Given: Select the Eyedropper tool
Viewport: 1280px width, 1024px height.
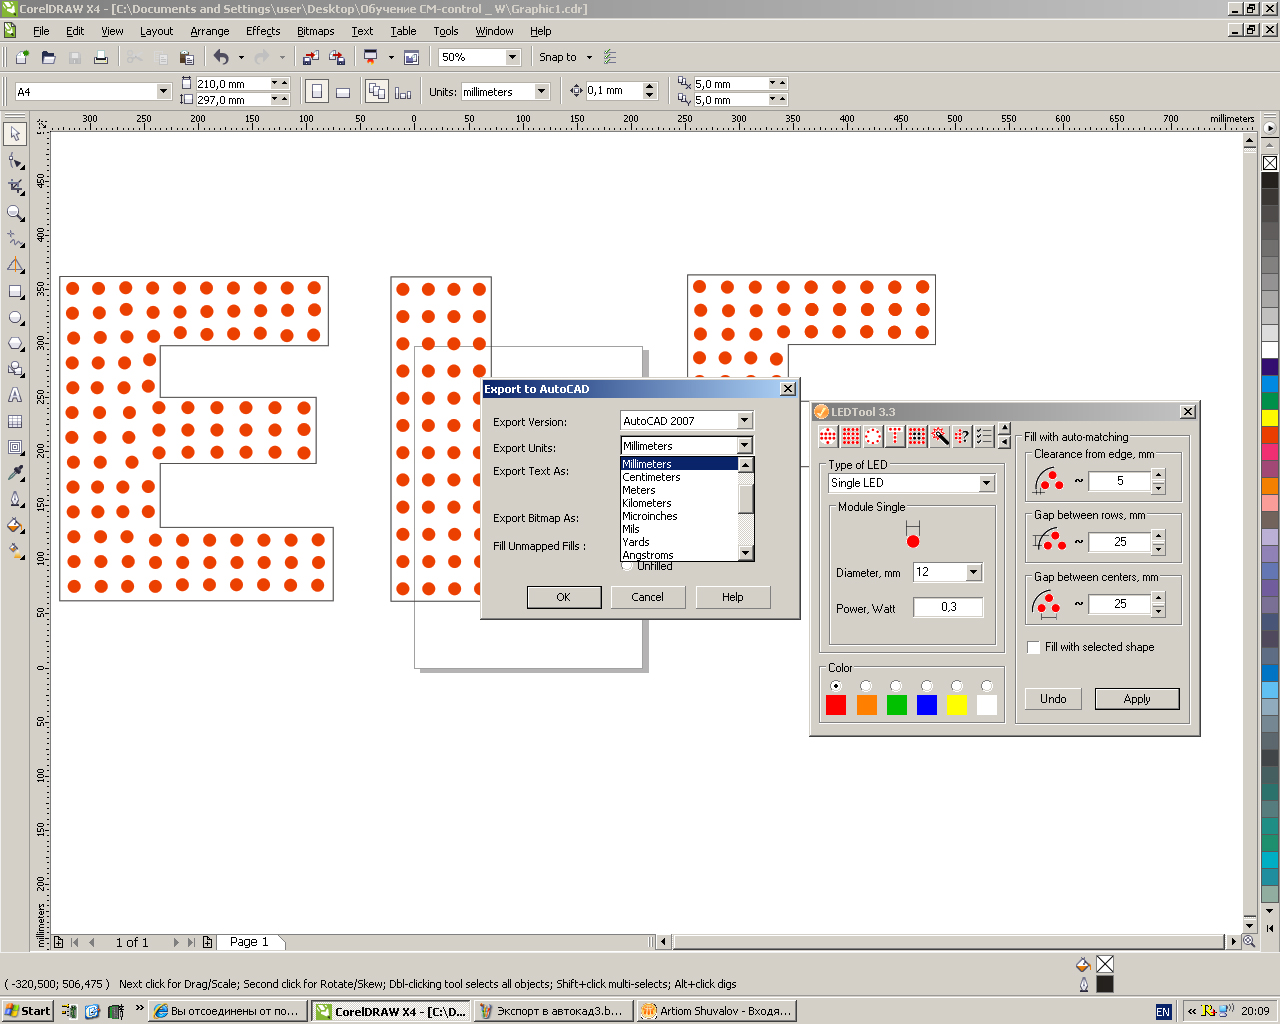Looking at the screenshot, I should [15, 473].
